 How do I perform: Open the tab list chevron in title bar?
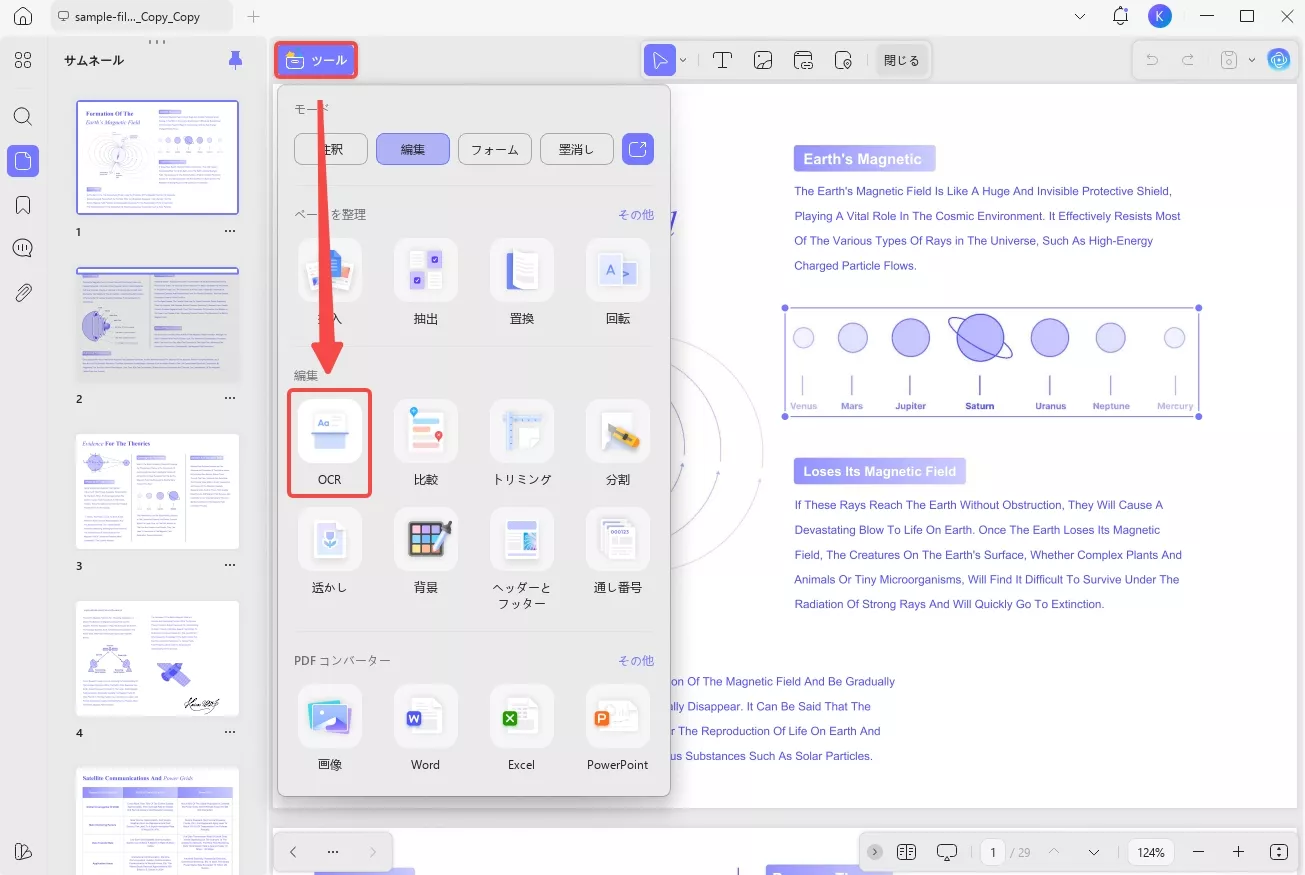click(1080, 16)
